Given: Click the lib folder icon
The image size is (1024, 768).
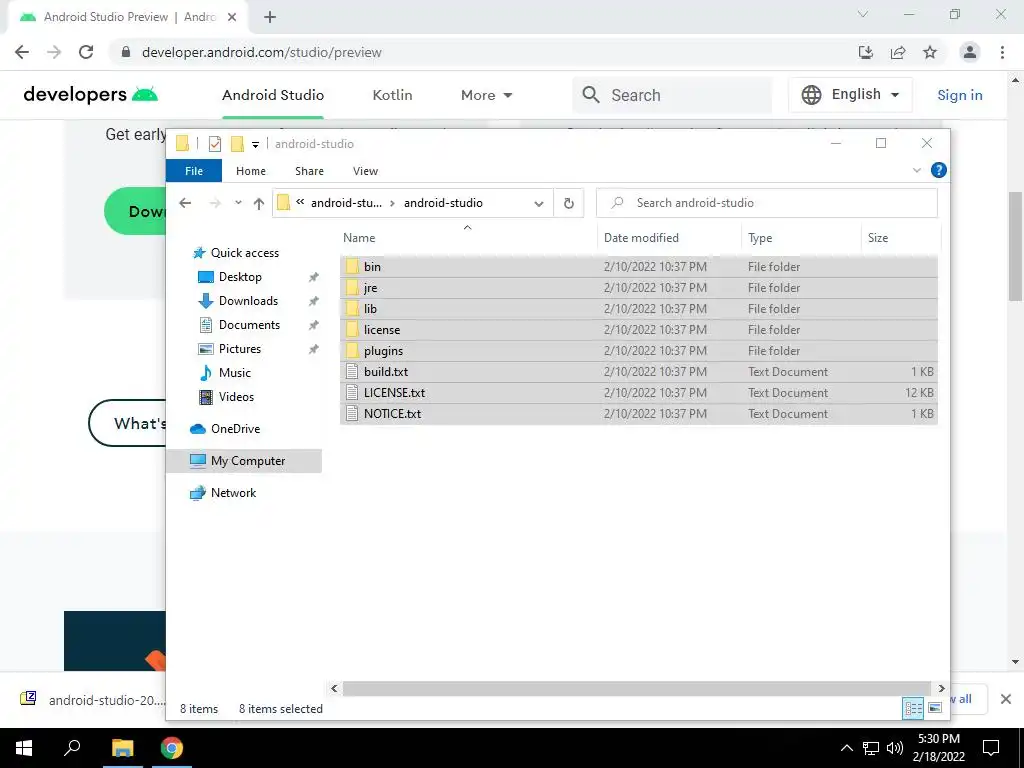Looking at the screenshot, I should pyautogui.click(x=352, y=308).
